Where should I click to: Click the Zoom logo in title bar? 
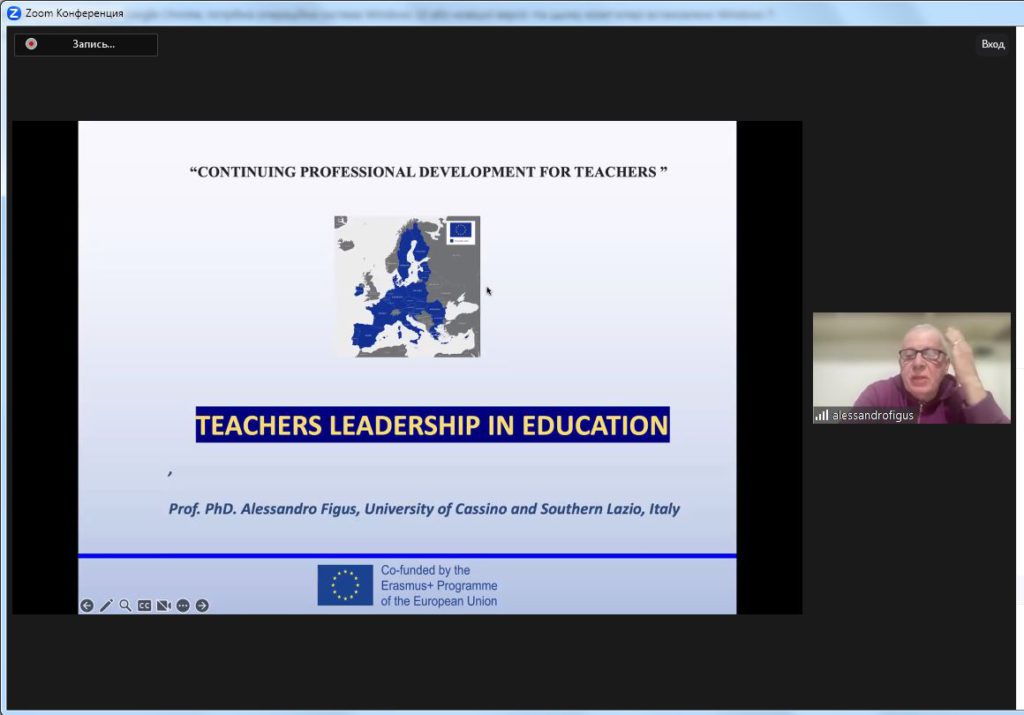(14, 13)
